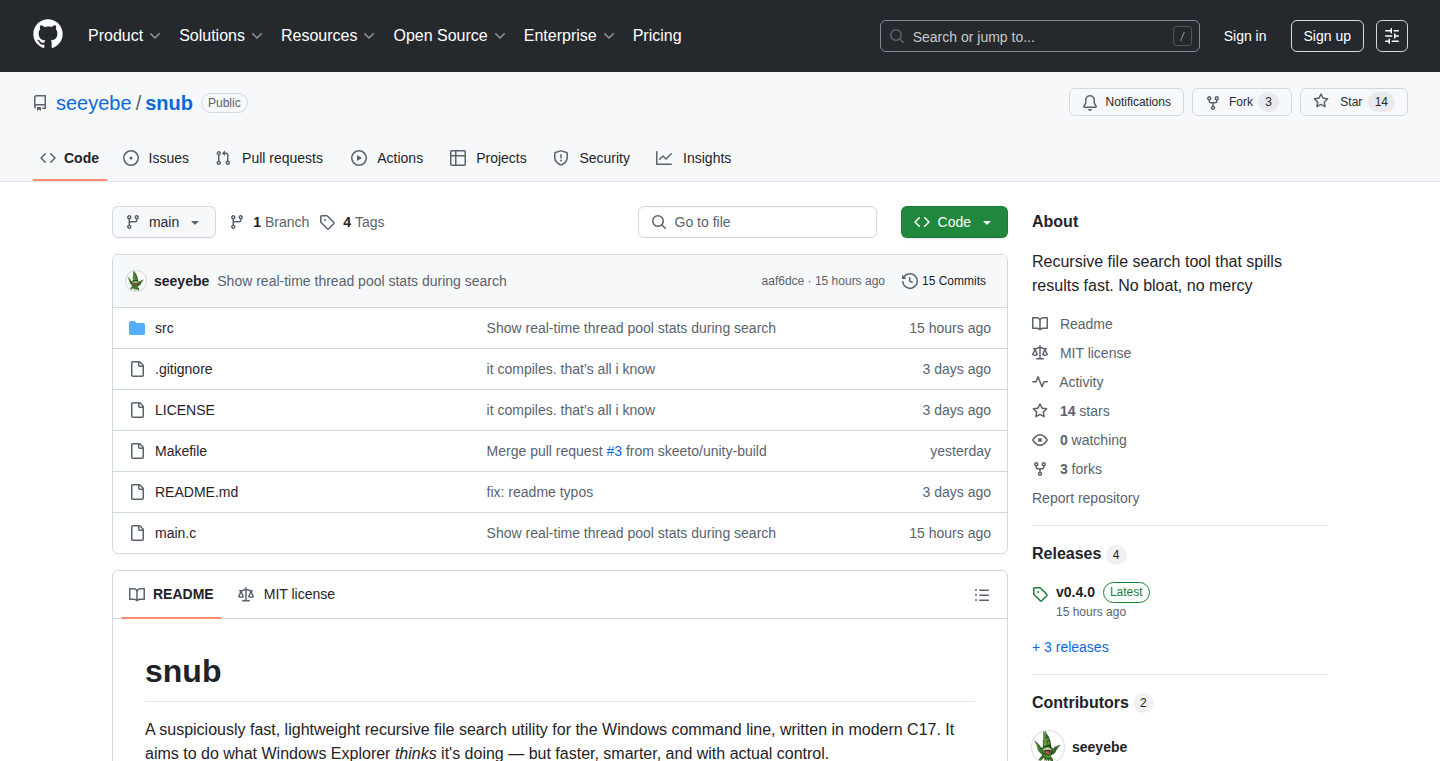
Task: Click the tag icon beside v0.4.0
Action: (1040, 593)
